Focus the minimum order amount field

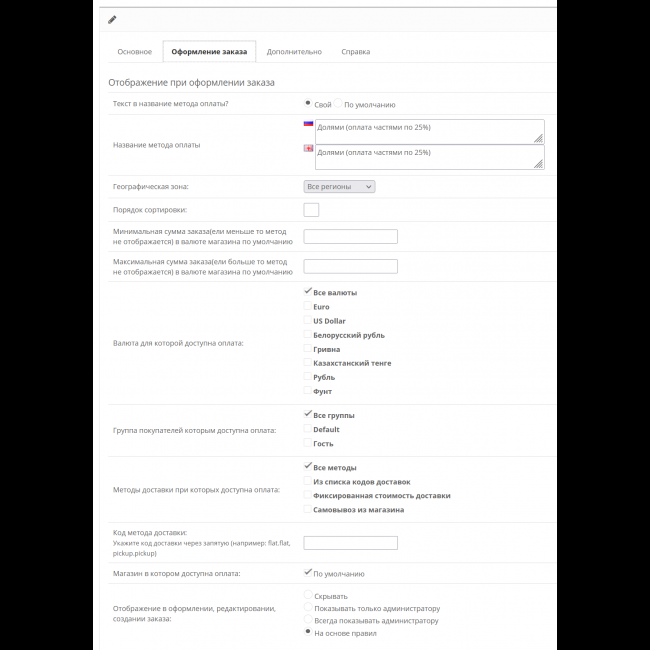(x=350, y=237)
